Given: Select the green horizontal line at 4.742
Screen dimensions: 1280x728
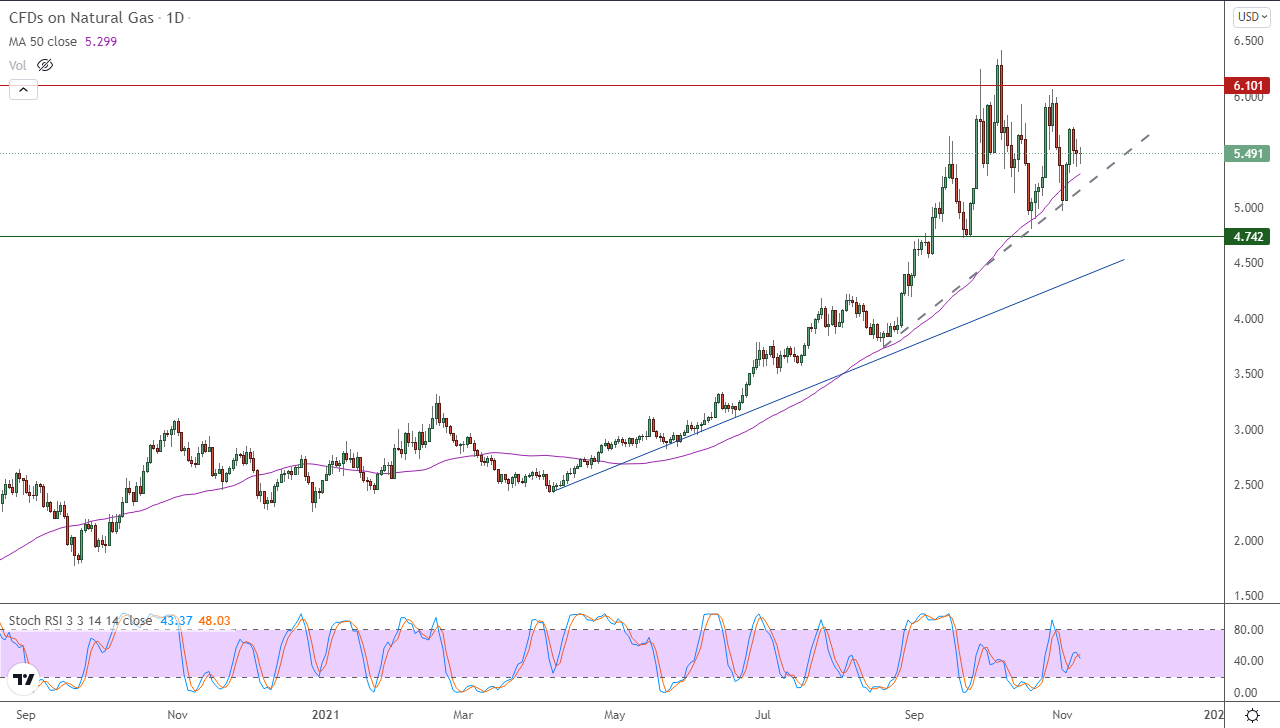Looking at the screenshot, I should pos(612,237).
